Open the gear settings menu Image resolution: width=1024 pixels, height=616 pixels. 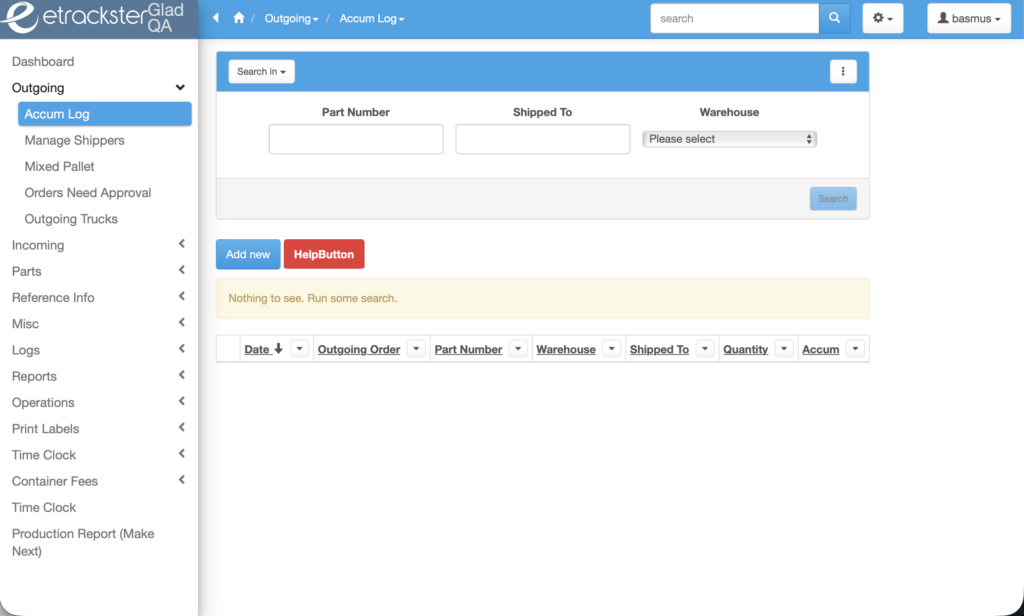(x=883, y=18)
